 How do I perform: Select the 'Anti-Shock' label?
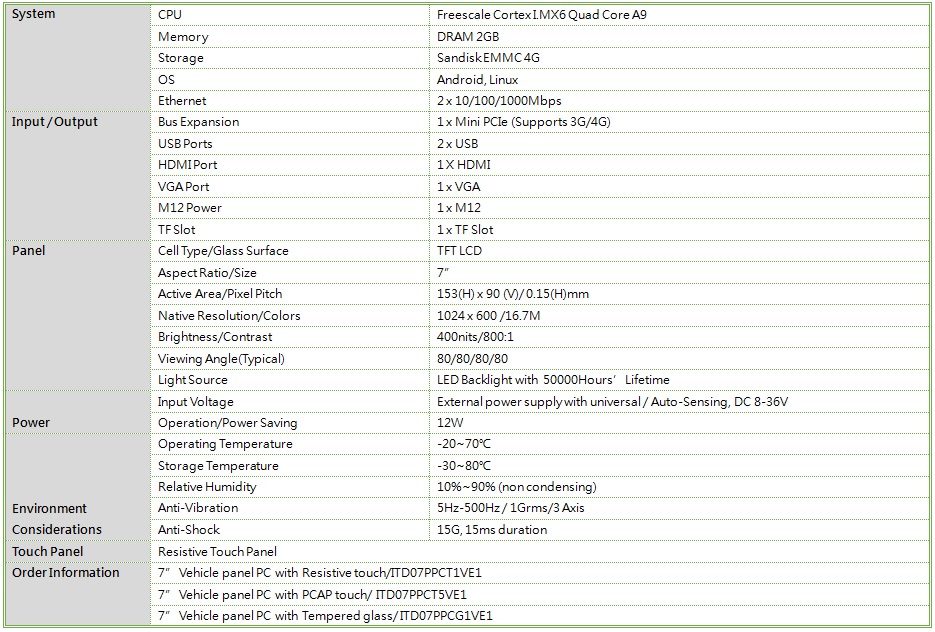189,529
